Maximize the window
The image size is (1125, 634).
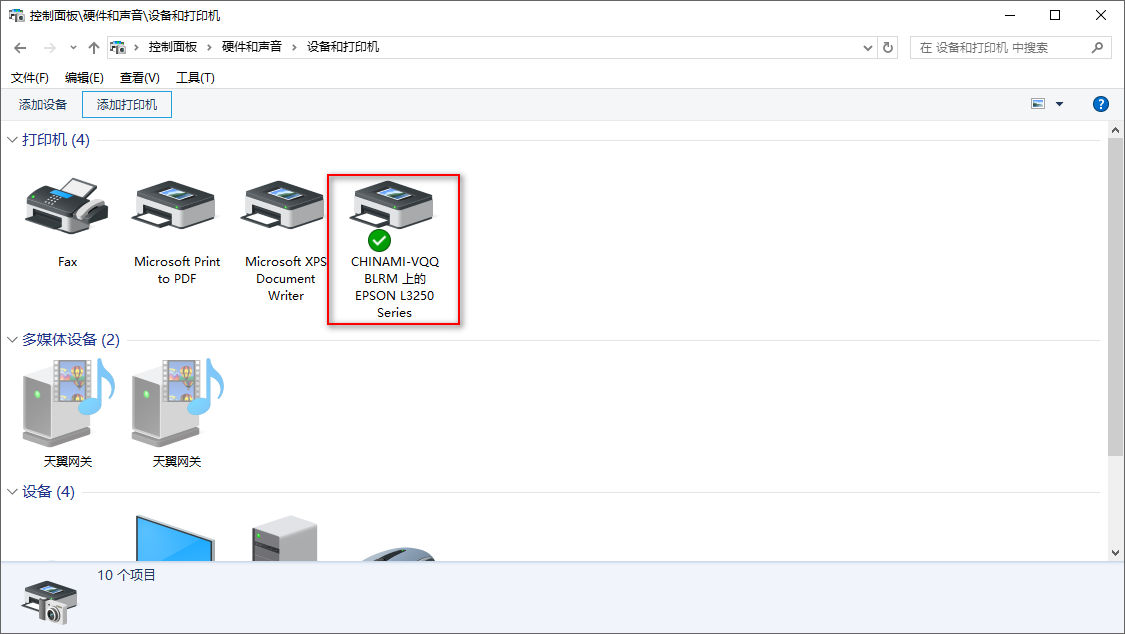[1055, 15]
